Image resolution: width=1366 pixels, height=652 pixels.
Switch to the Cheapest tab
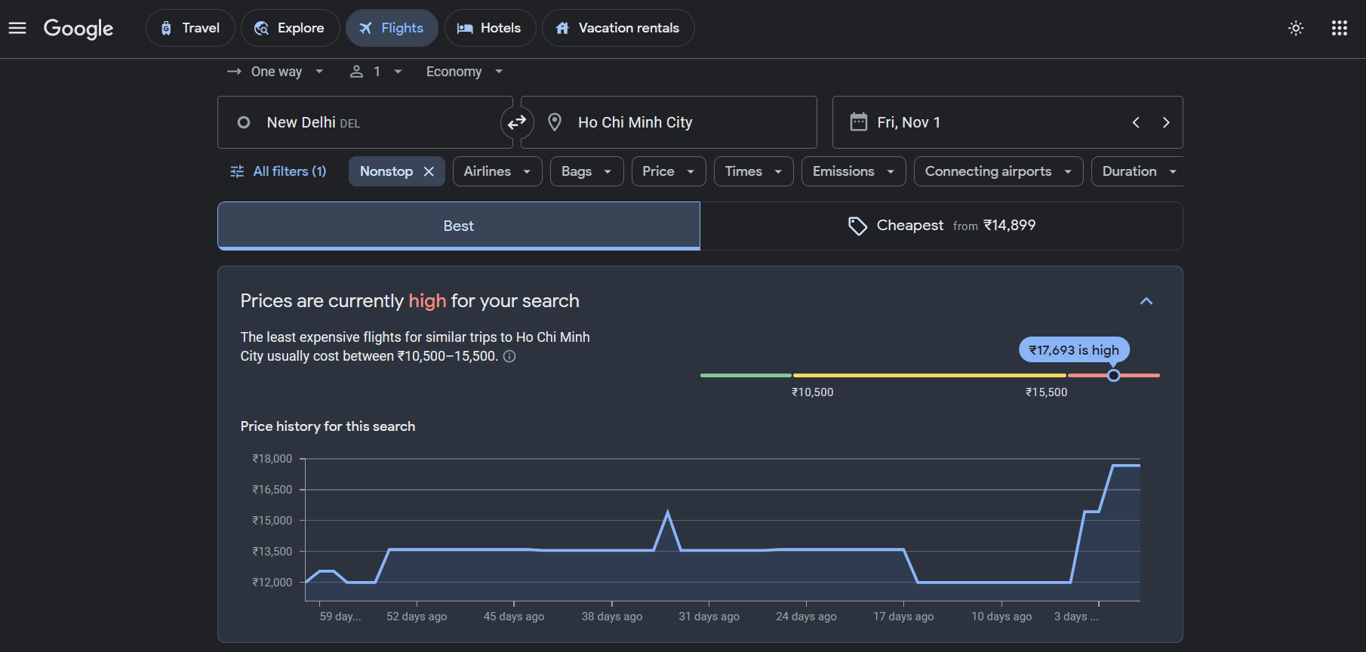pyautogui.click(x=941, y=226)
